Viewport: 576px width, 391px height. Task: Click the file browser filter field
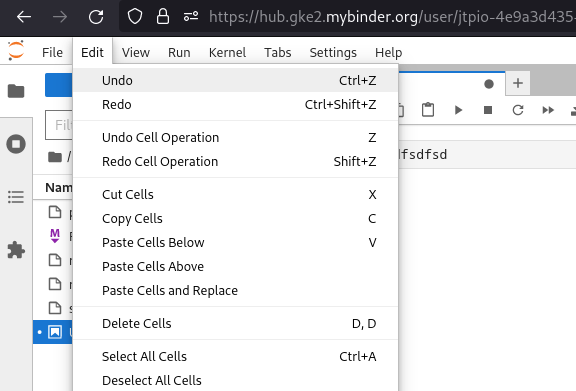coord(59,125)
